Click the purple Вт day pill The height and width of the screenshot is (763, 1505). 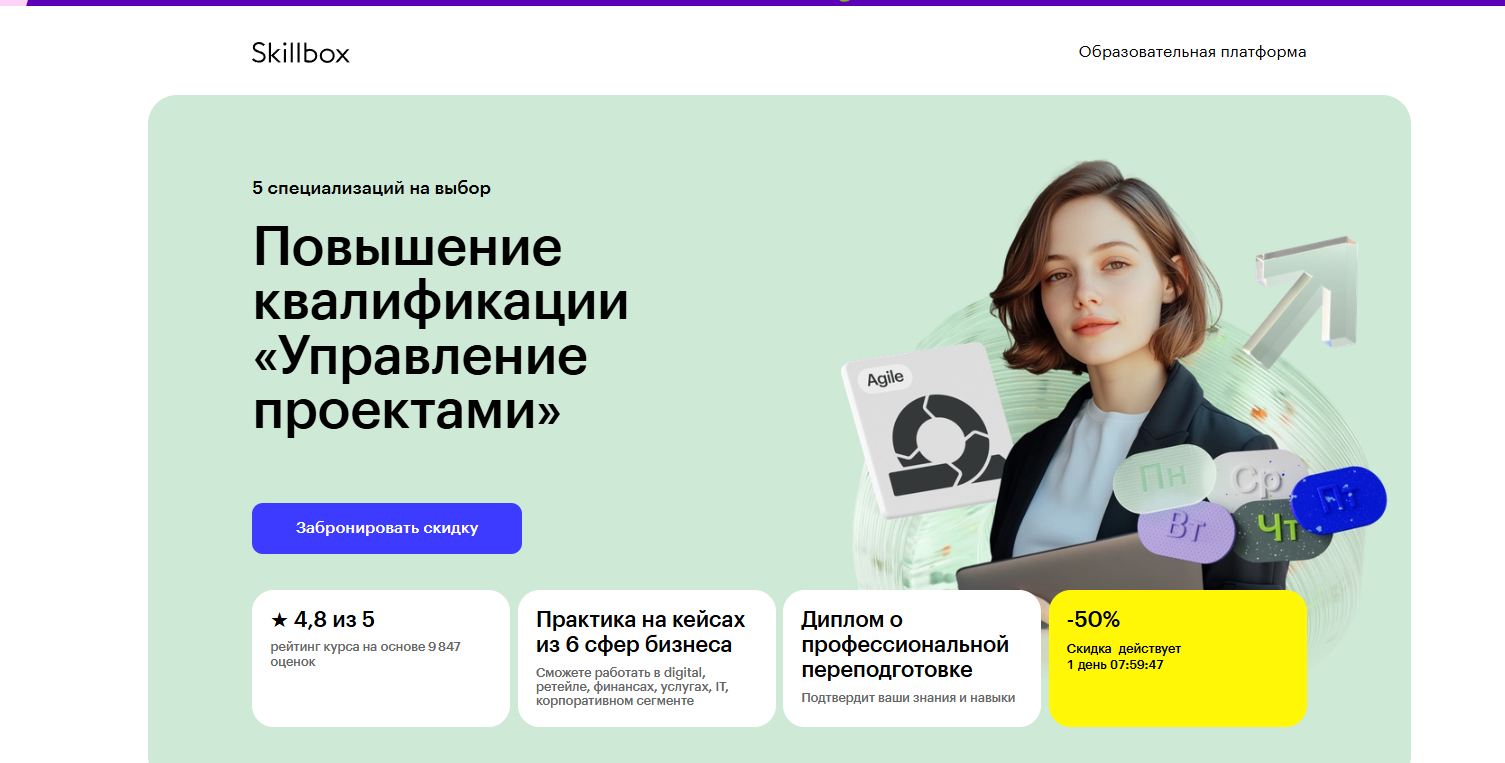coord(1186,530)
